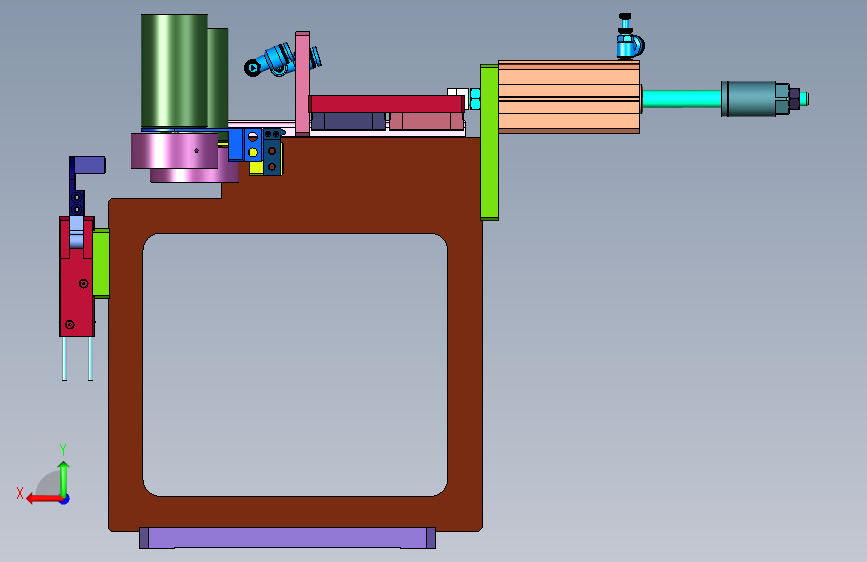Image resolution: width=867 pixels, height=562 pixels.
Task: Select the orange pneumatic cylinder body
Action: coord(569,97)
